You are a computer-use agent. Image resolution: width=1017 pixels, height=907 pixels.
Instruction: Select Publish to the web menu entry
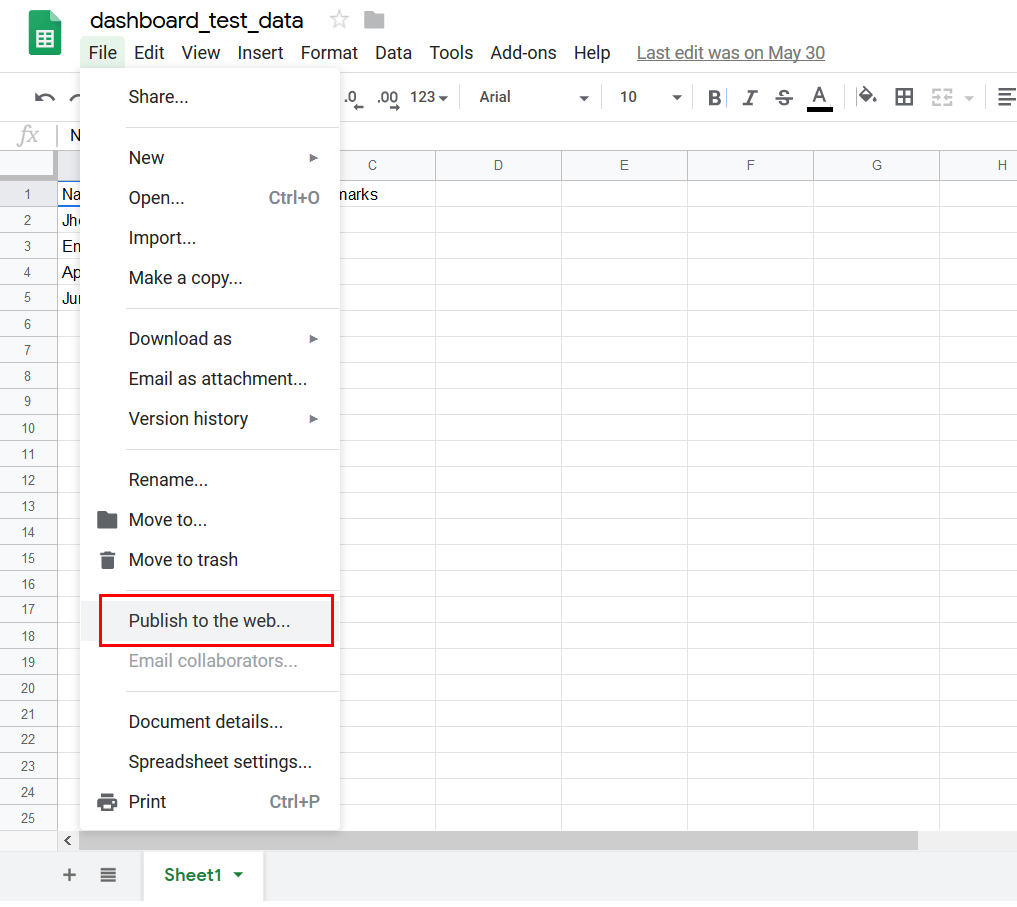[x=209, y=621]
